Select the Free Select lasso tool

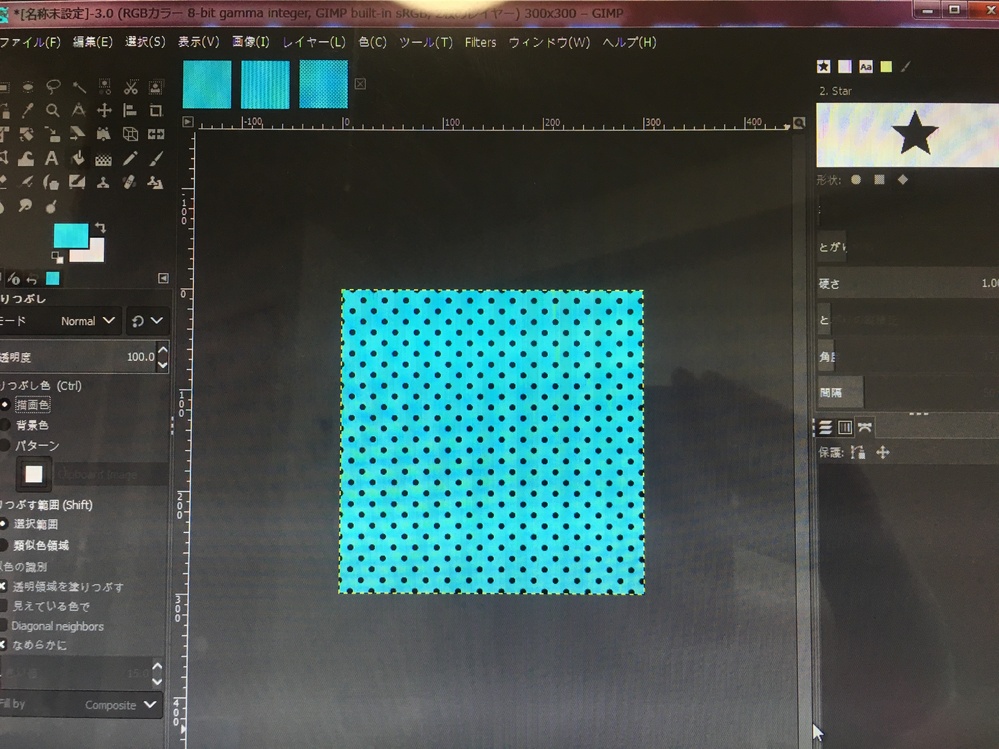pos(52,87)
